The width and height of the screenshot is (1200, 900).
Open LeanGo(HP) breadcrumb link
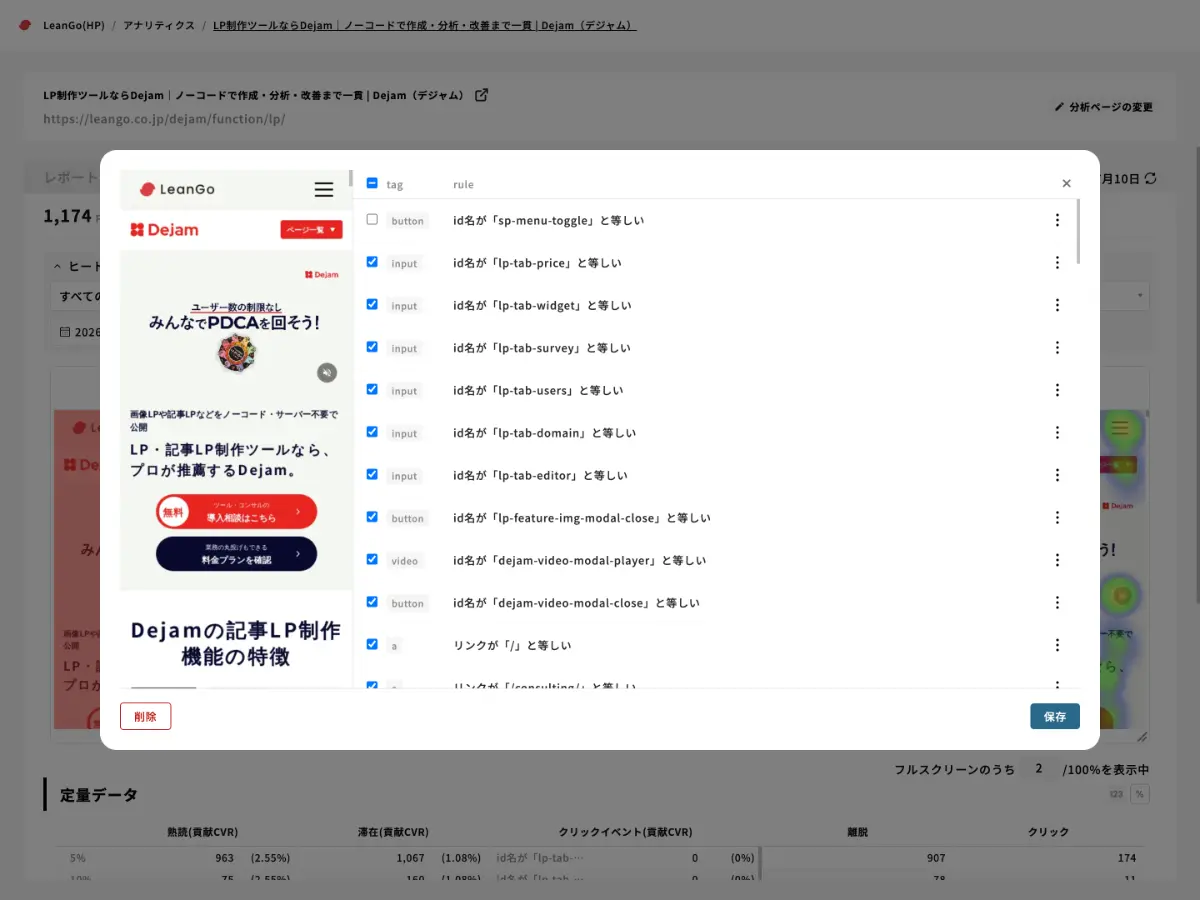73,25
